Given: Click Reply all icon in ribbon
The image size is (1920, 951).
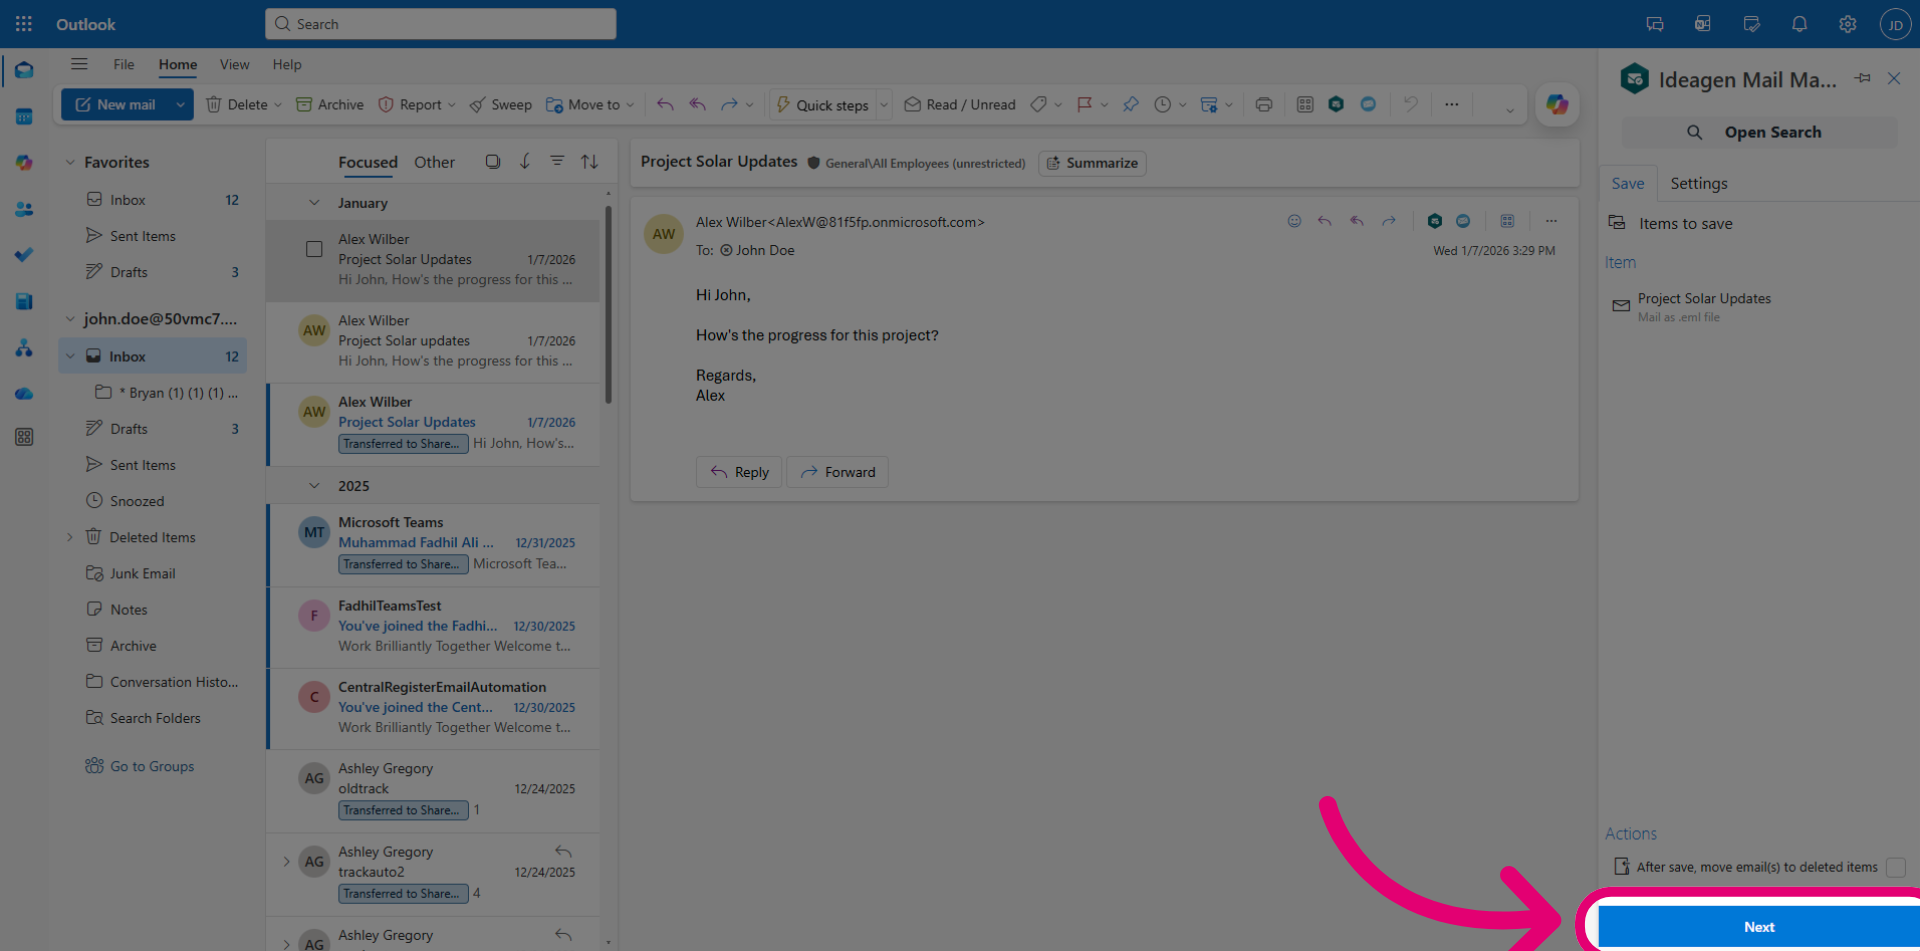Looking at the screenshot, I should click(x=698, y=104).
